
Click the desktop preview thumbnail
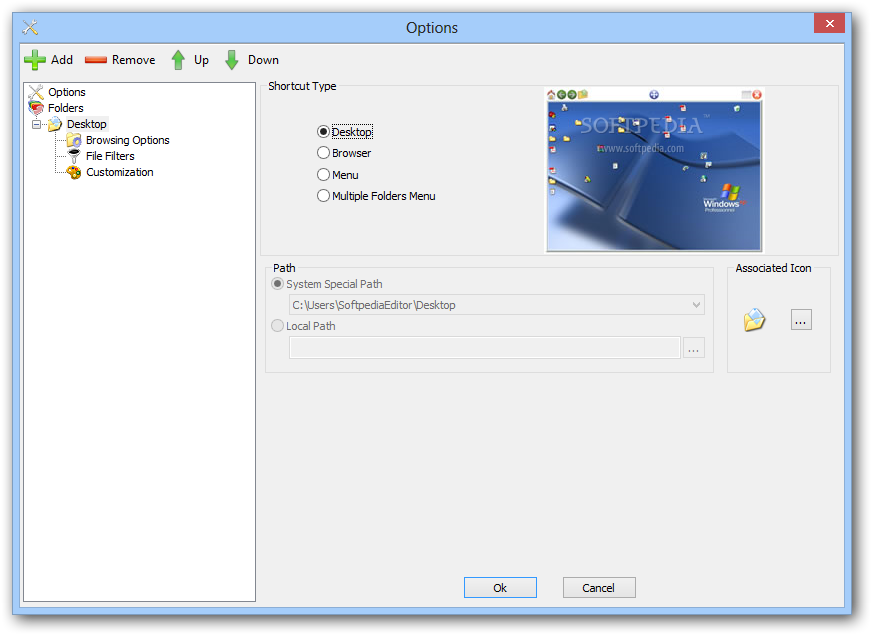pos(654,170)
